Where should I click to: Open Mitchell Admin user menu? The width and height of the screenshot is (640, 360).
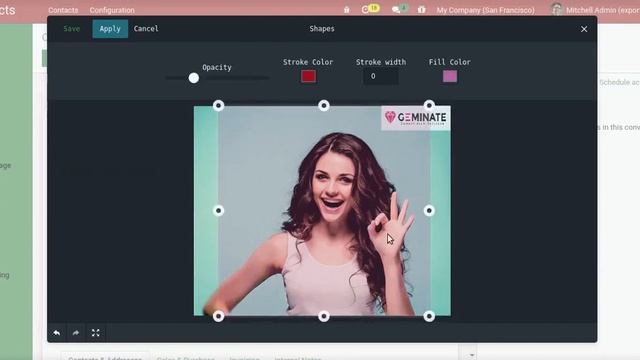[x=595, y=9]
